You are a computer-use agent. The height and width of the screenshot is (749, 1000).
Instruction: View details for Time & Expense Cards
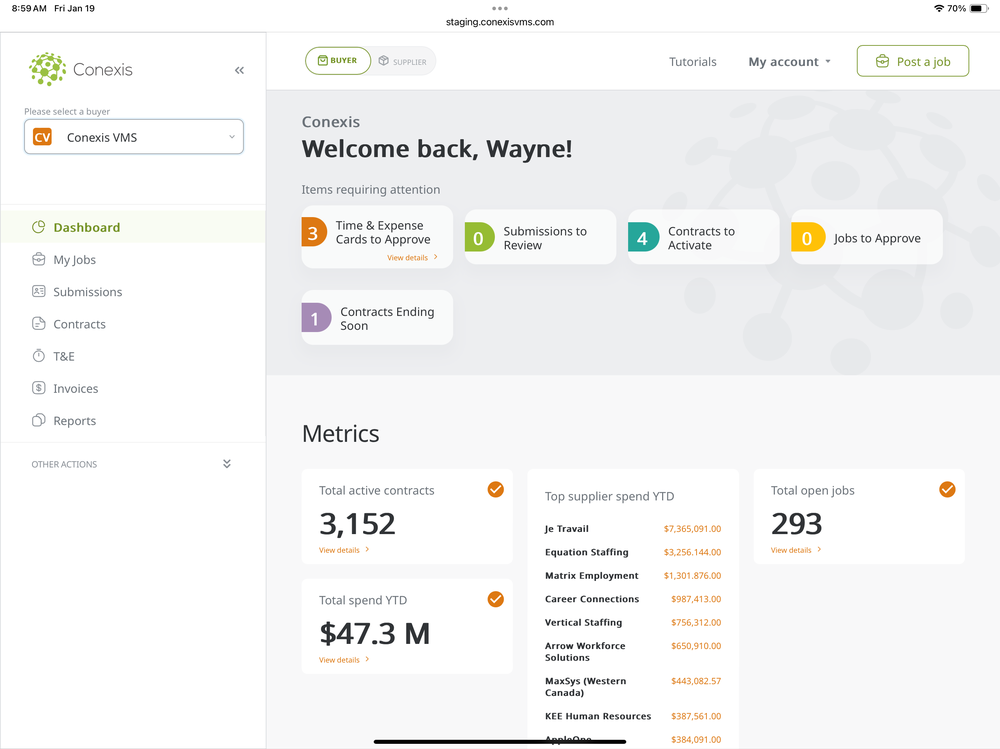tap(412, 258)
